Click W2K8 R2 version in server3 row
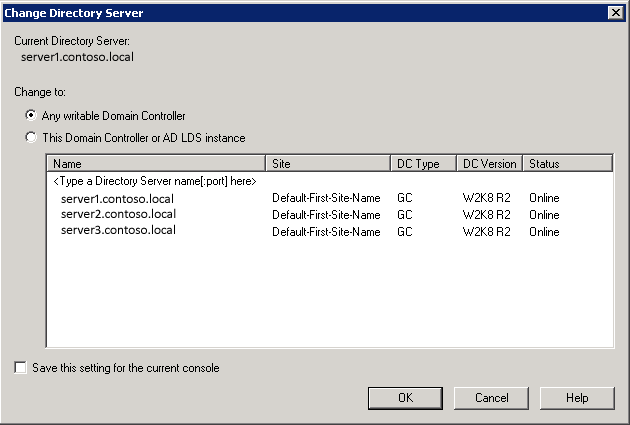The width and height of the screenshot is (630, 425). tap(487, 232)
